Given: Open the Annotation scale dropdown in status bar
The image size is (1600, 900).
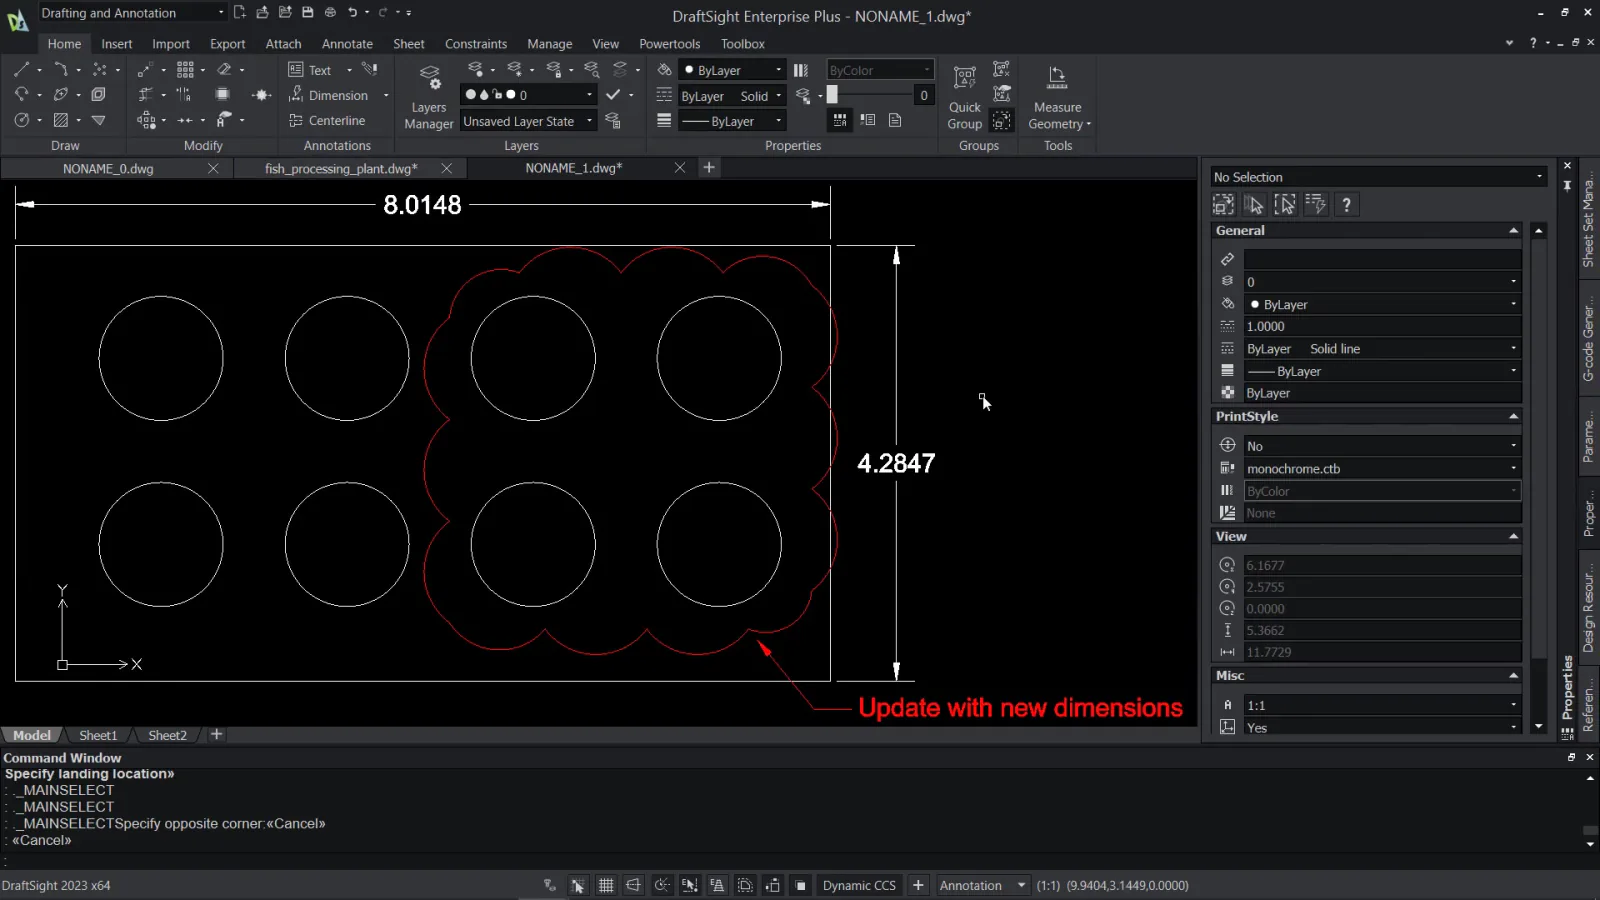Looking at the screenshot, I should [x=982, y=885].
